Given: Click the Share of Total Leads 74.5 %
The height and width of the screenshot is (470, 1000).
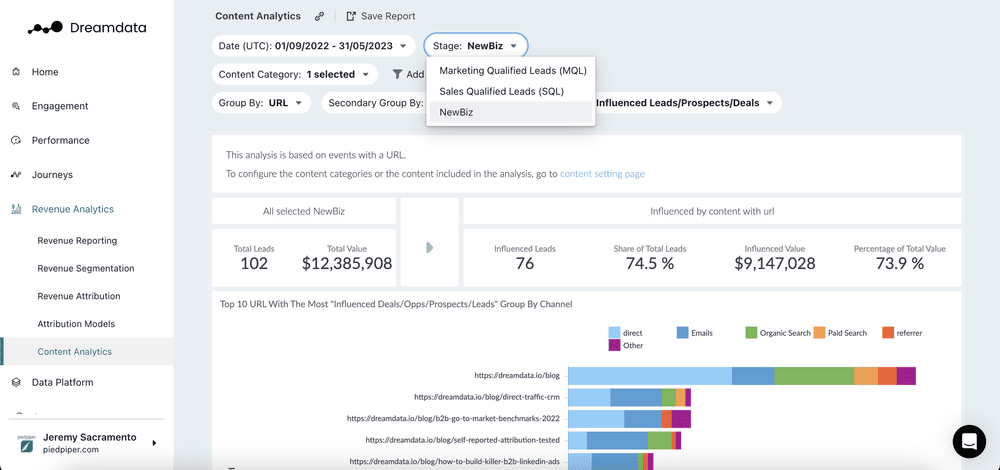Looking at the screenshot, I should (x=649, y=263).
